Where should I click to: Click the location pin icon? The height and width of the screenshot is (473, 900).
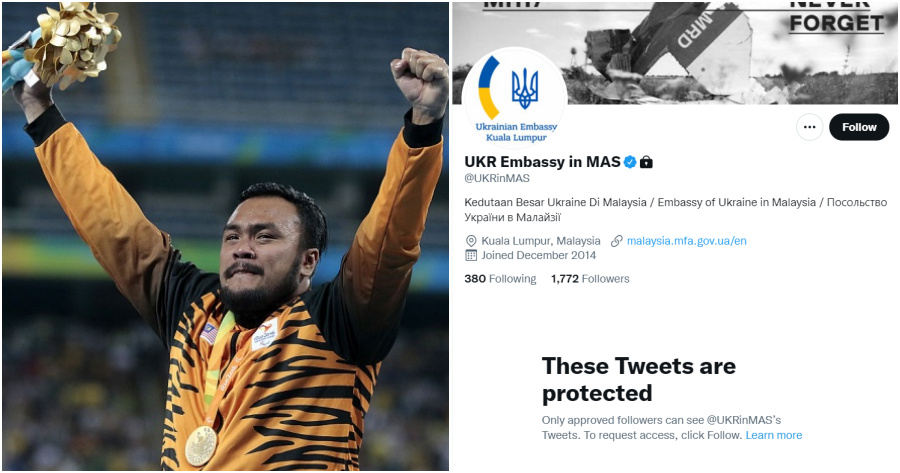point(471,241)
